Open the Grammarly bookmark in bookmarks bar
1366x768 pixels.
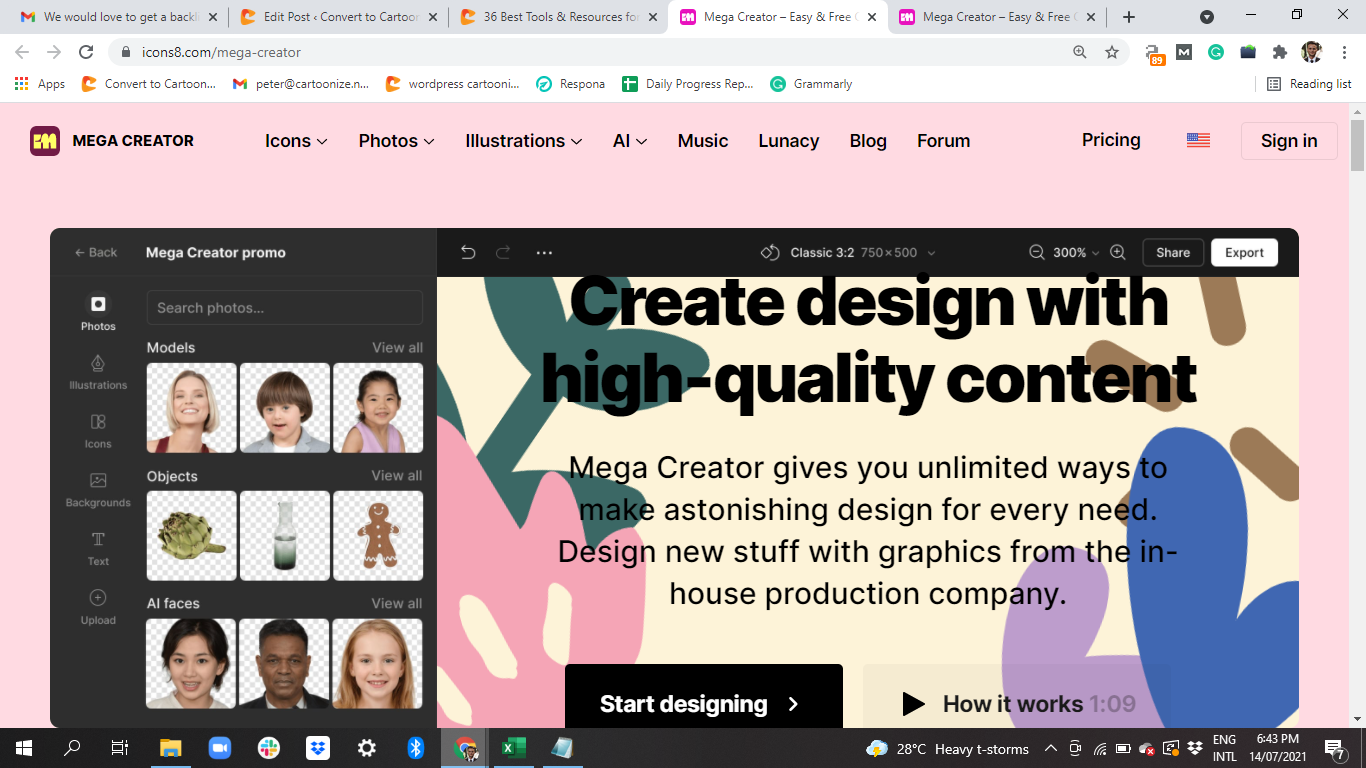pos(811,84)
